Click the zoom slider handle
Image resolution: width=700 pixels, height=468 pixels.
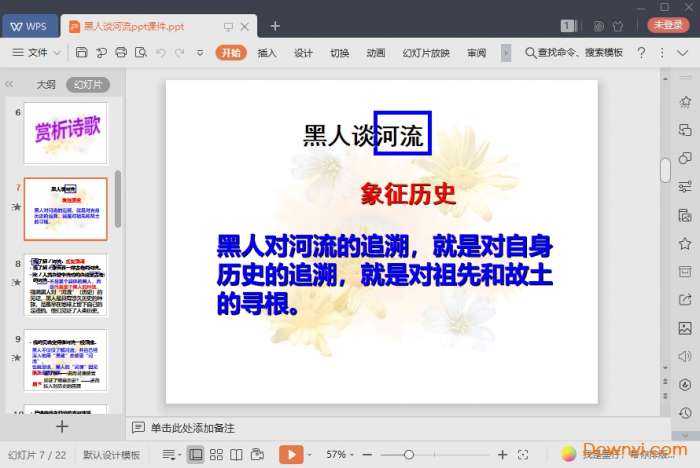[x=408, y=455]
